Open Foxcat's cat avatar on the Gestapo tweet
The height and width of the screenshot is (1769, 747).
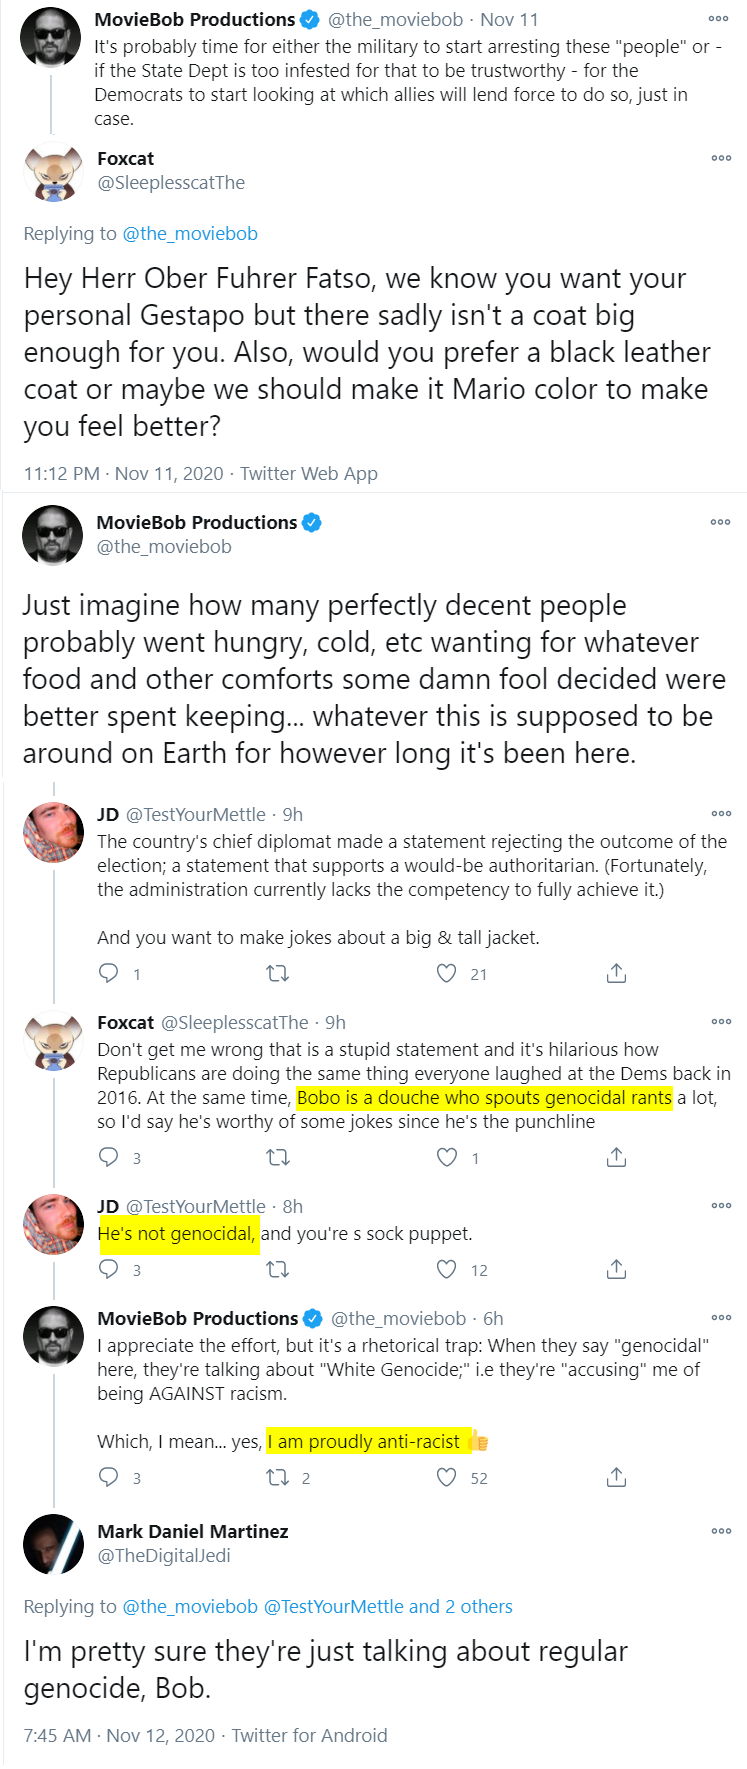tap(53, 172)
